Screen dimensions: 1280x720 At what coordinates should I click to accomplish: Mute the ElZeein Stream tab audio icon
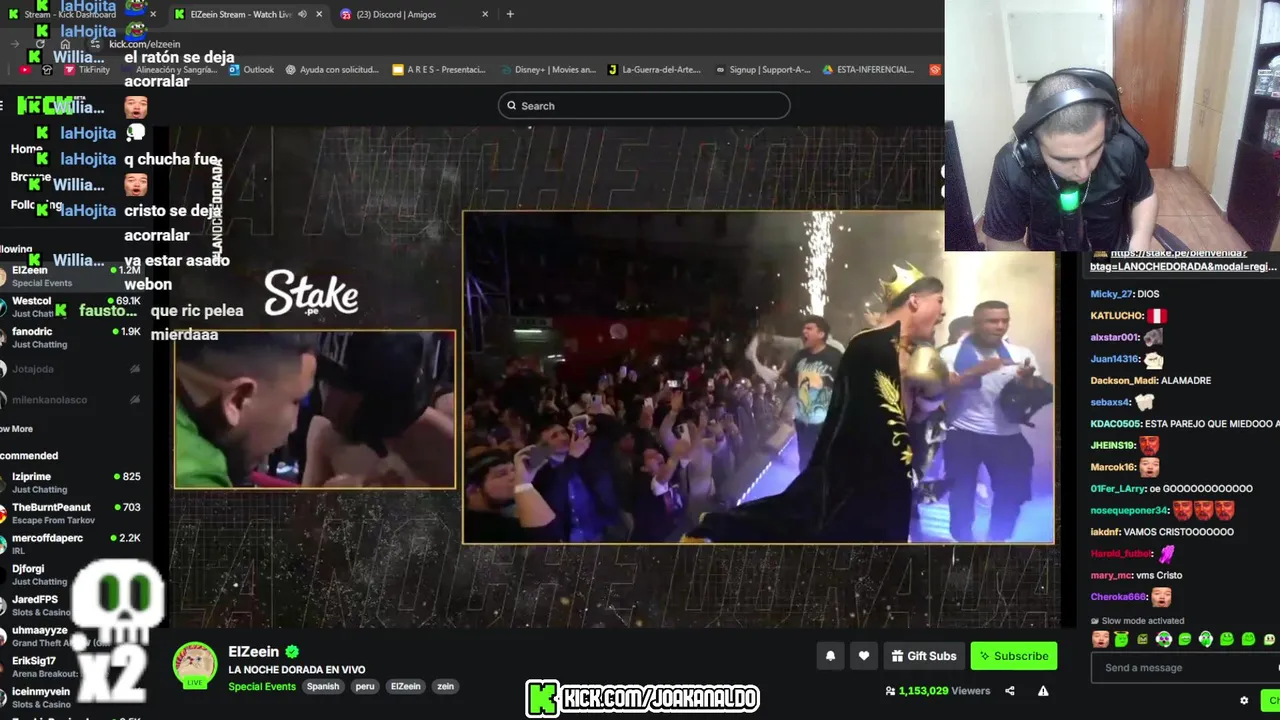click(x=303, y=14)
